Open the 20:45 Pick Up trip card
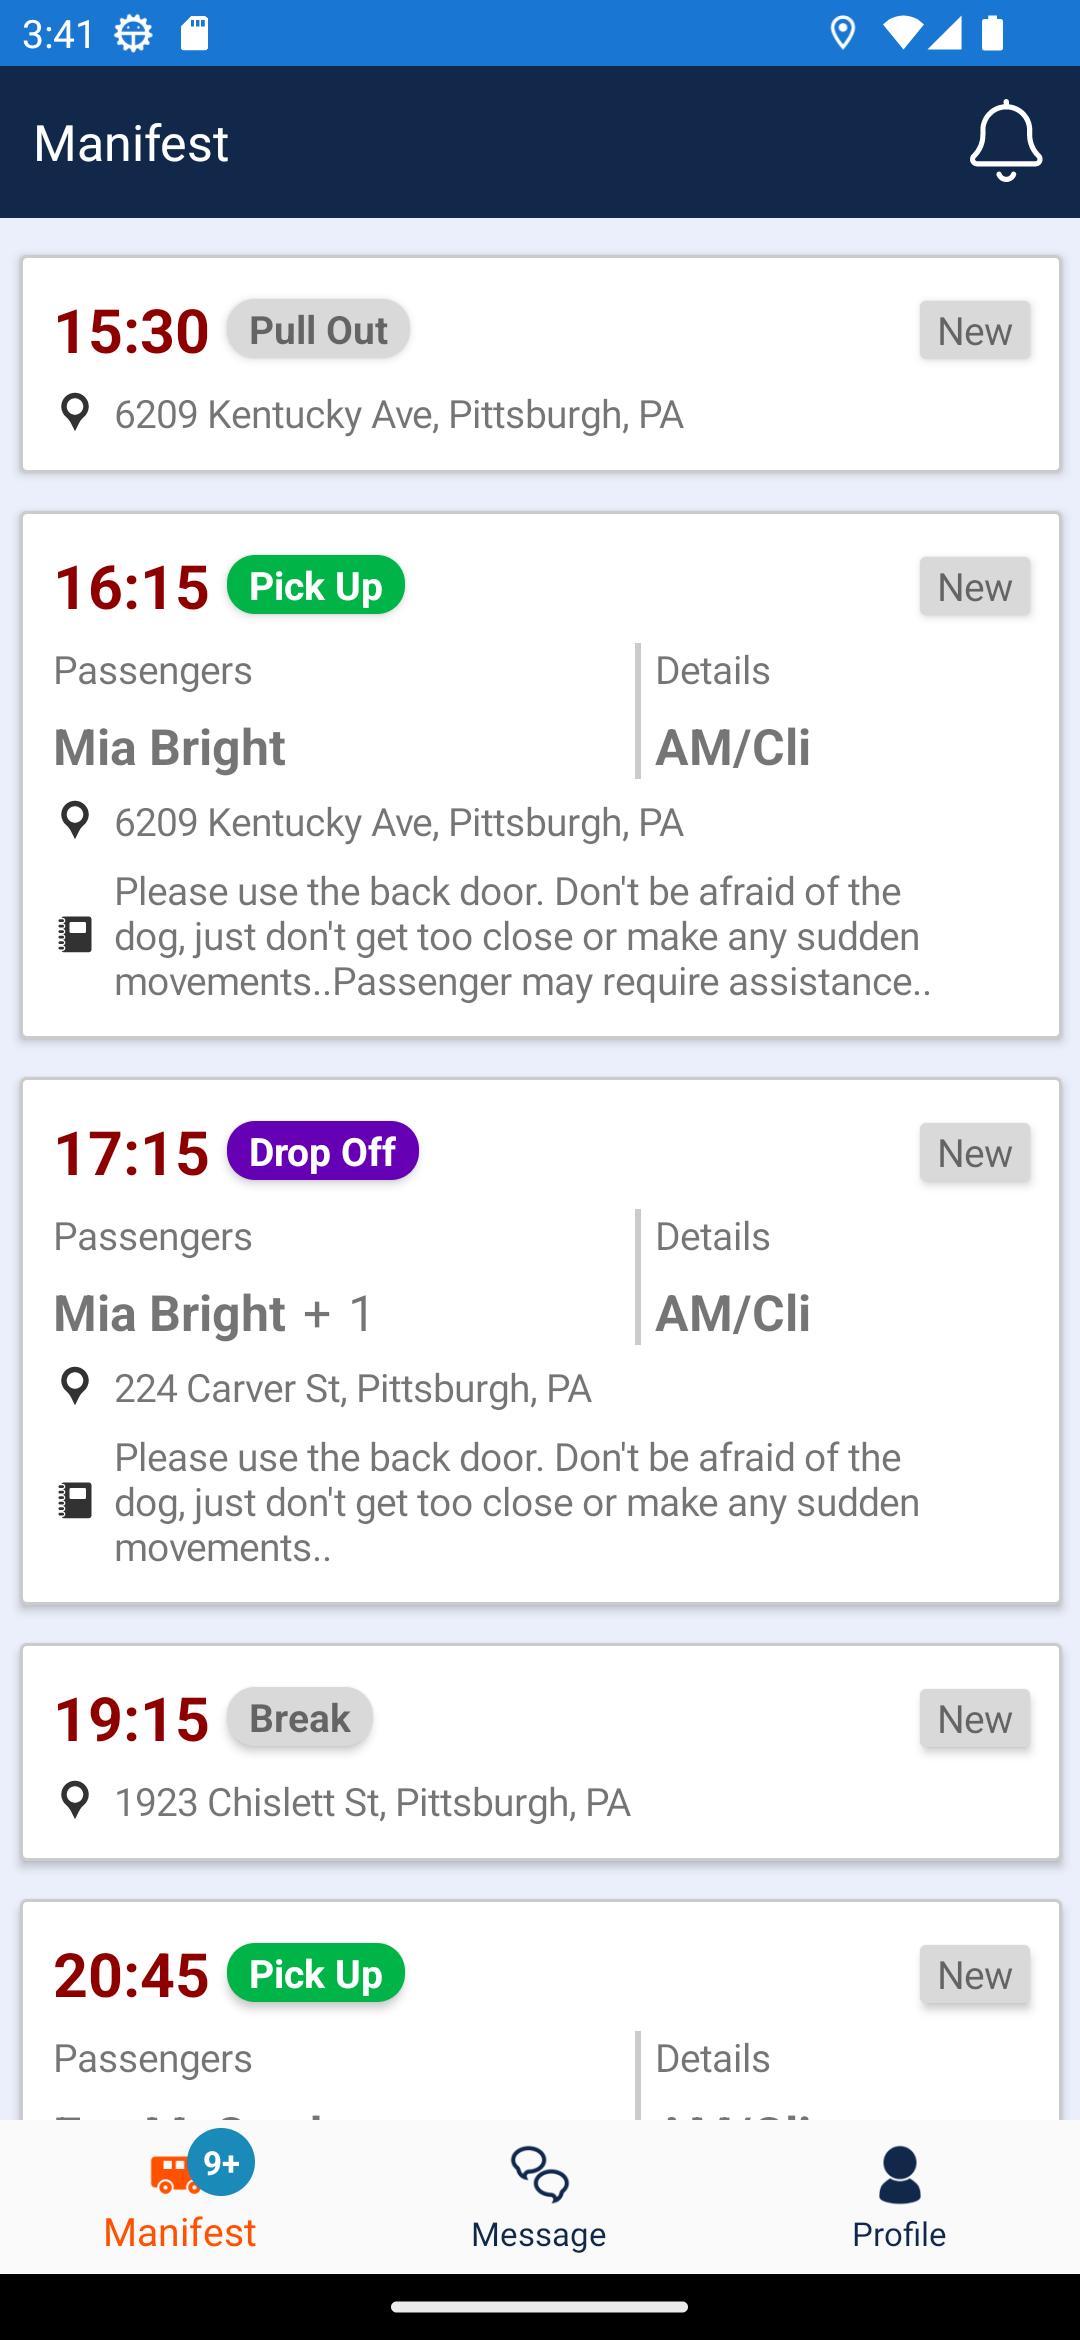This screenshot has width=1080, height=2340. [541, 2010]
